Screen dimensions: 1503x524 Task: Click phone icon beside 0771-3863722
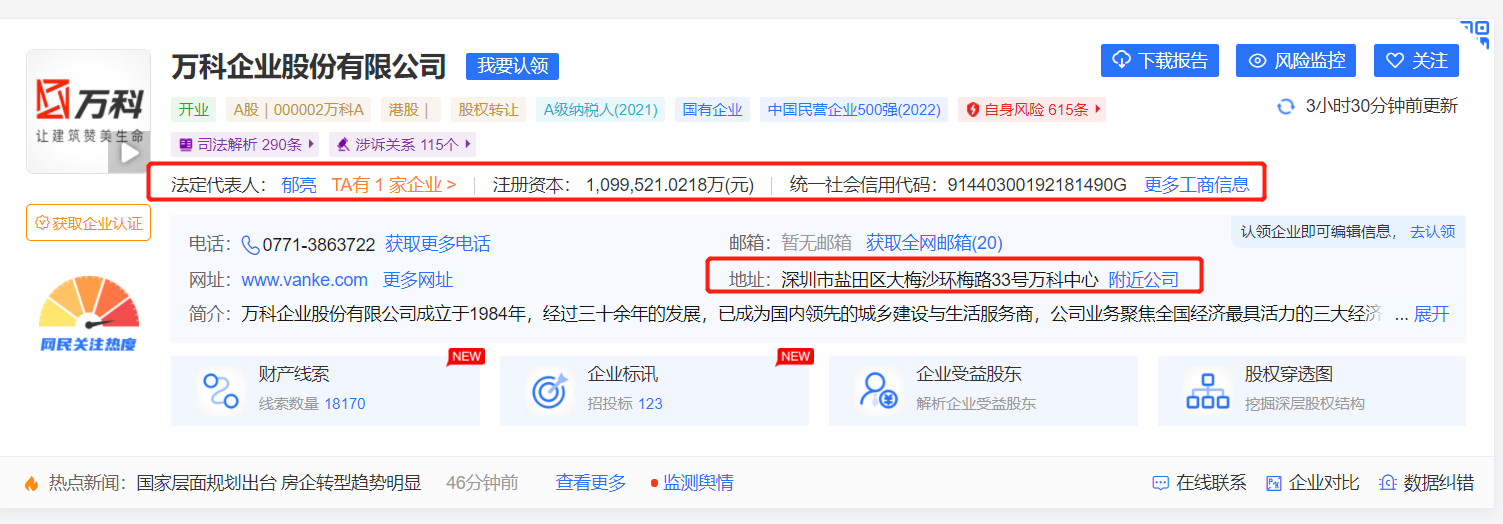click(x=250, y=243)
